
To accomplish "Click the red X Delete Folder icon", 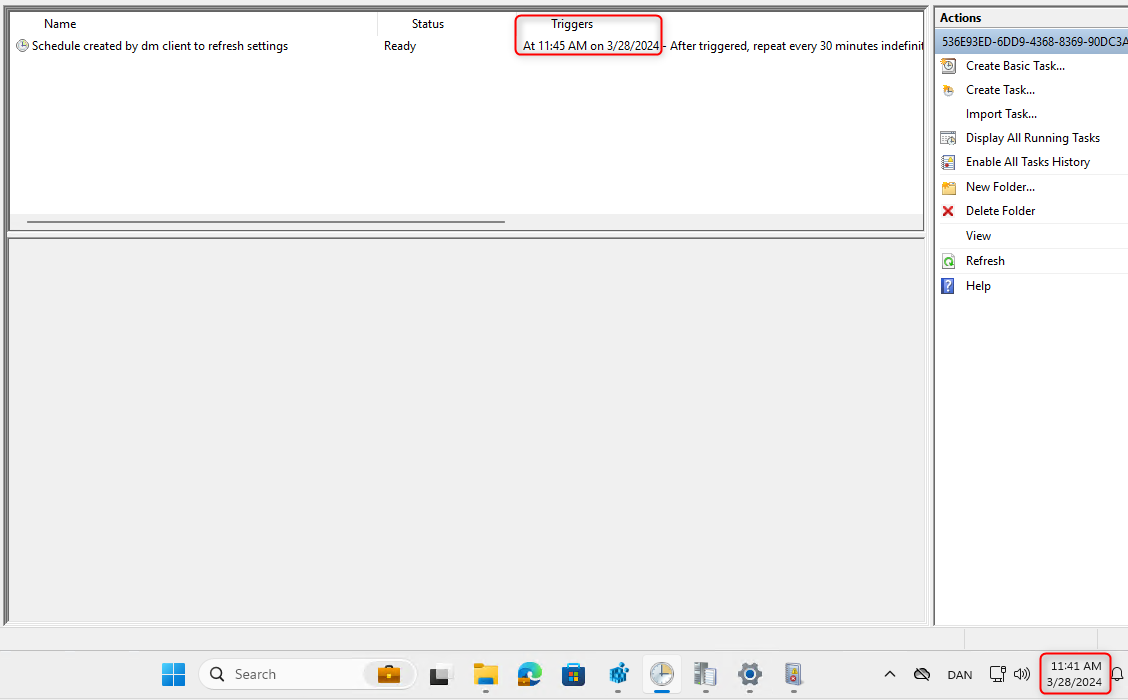I will pos(948,211).
